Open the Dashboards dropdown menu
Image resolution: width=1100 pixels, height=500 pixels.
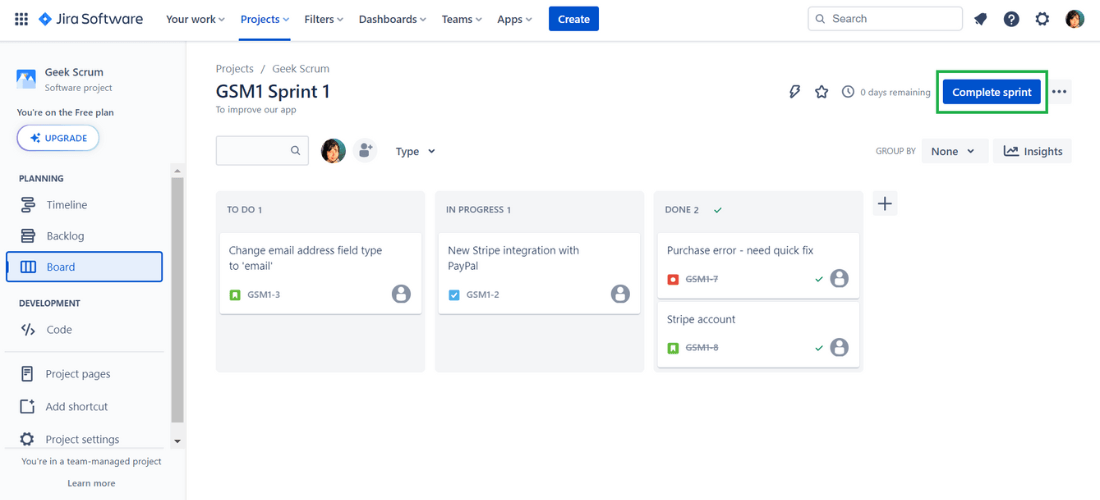pos(392,19)
